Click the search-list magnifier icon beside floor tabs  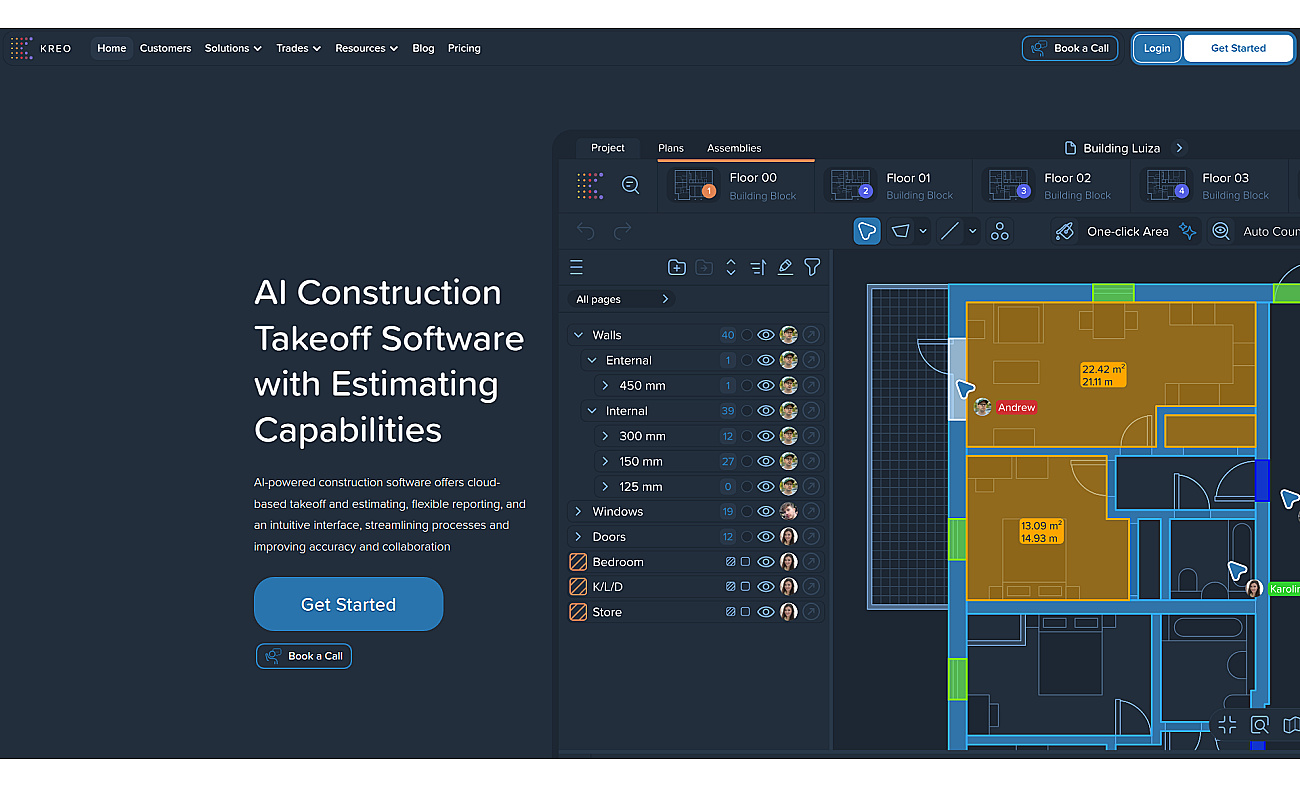pyautogui.click(x=631, y=185)
